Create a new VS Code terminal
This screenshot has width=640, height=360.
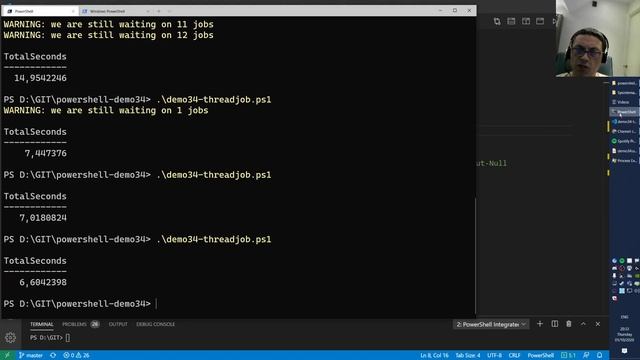[x=540, y=324]
